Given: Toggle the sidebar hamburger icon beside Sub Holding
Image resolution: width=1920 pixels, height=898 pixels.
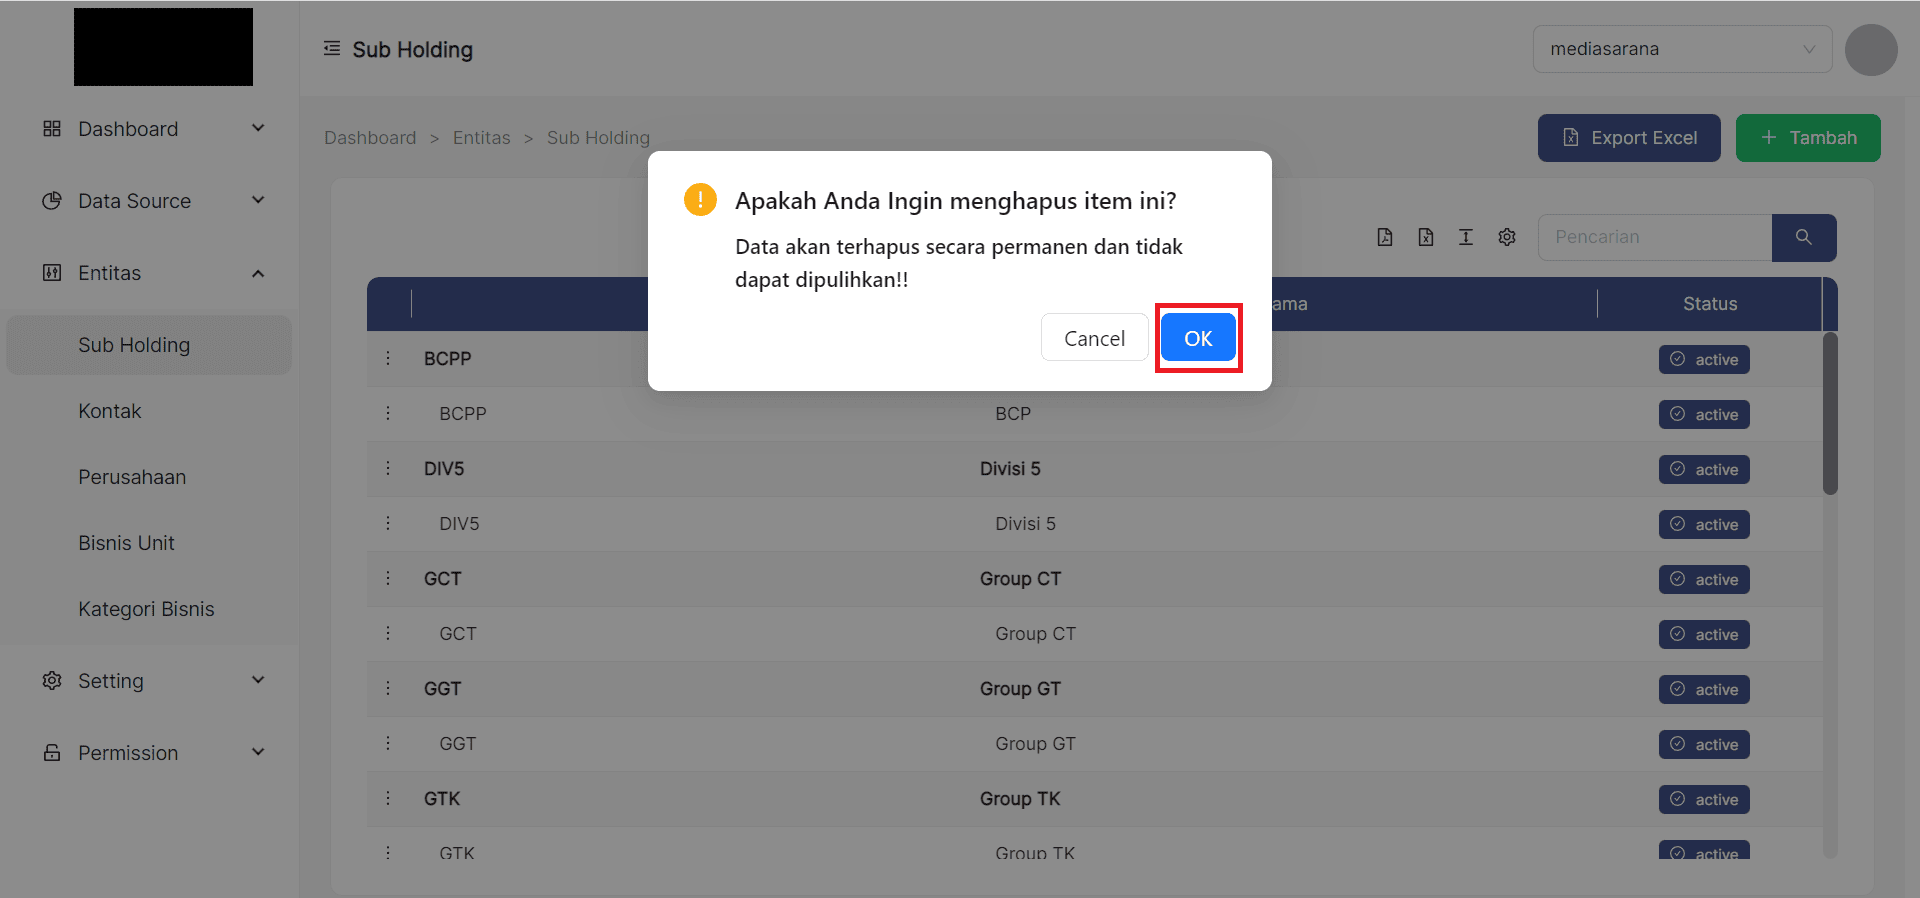Looking at the screenshot, I should pyautogui.click(x=332, y=49).
